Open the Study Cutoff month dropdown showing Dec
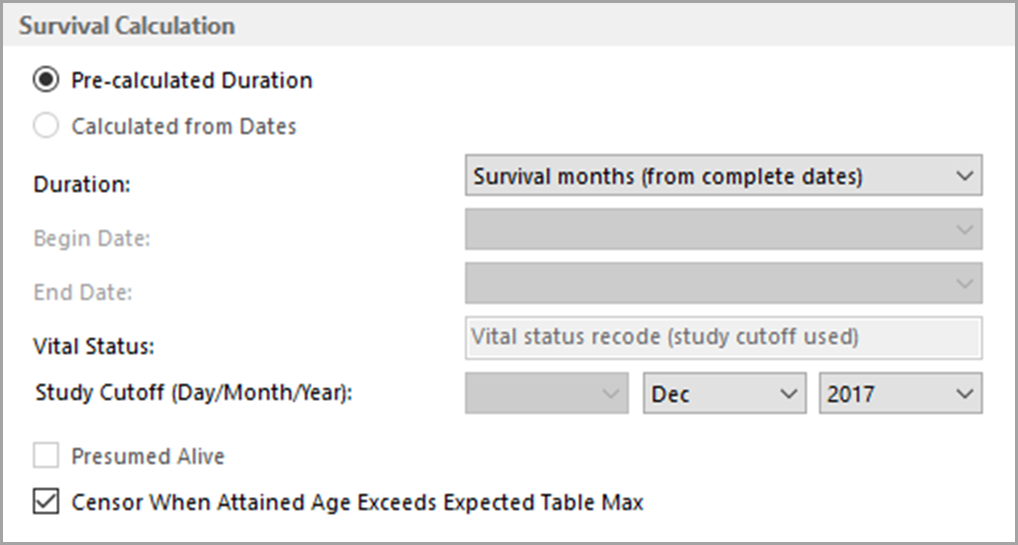This screenshot has height=545, width=1018. pyautogui.click(x=723, y=394)
